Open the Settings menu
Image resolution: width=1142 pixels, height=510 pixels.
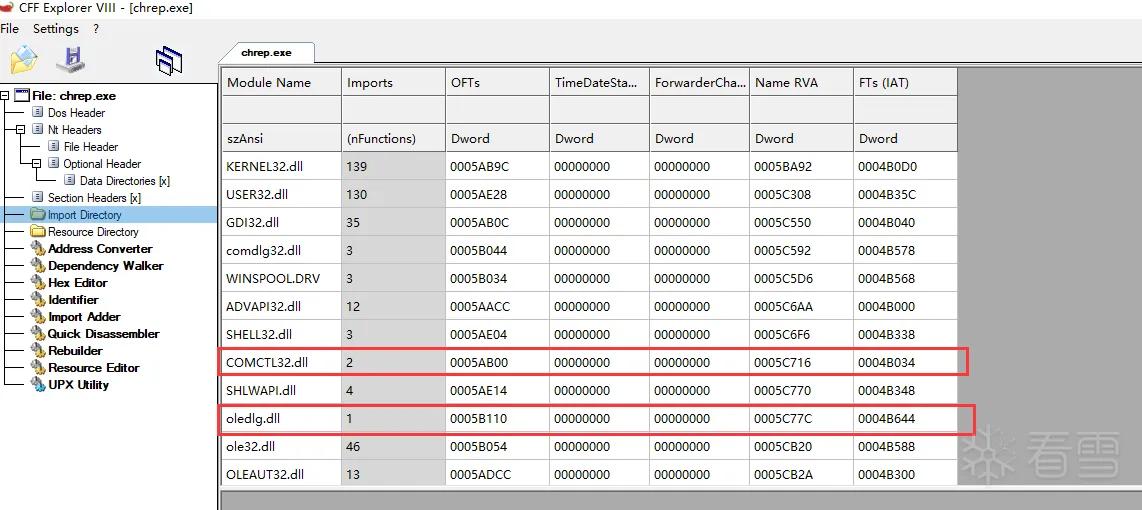(55, 28)
